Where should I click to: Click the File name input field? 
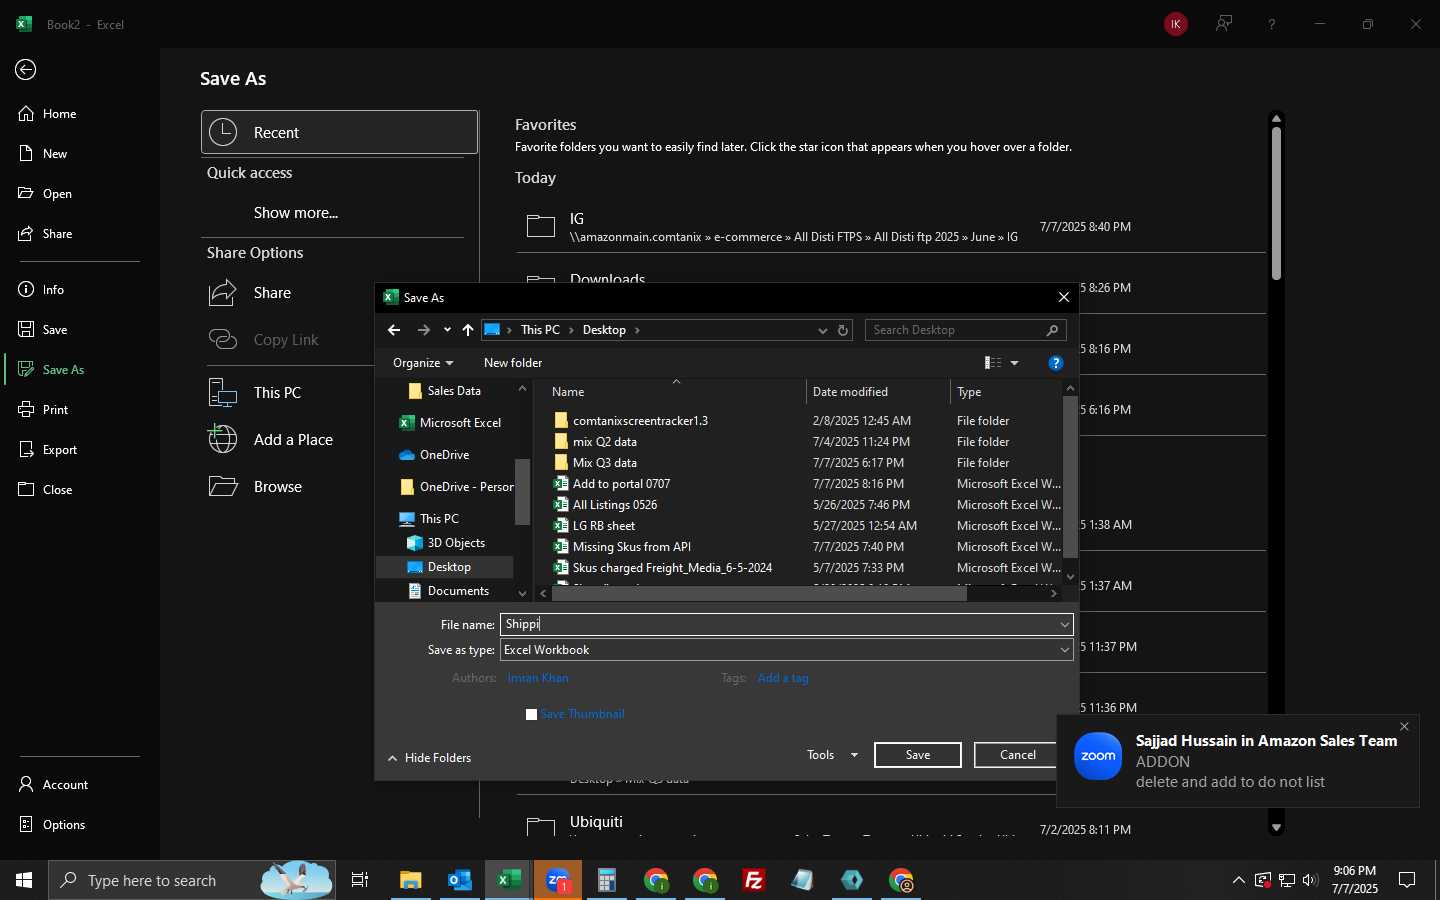pyautogui.click(x=778, y=624)
